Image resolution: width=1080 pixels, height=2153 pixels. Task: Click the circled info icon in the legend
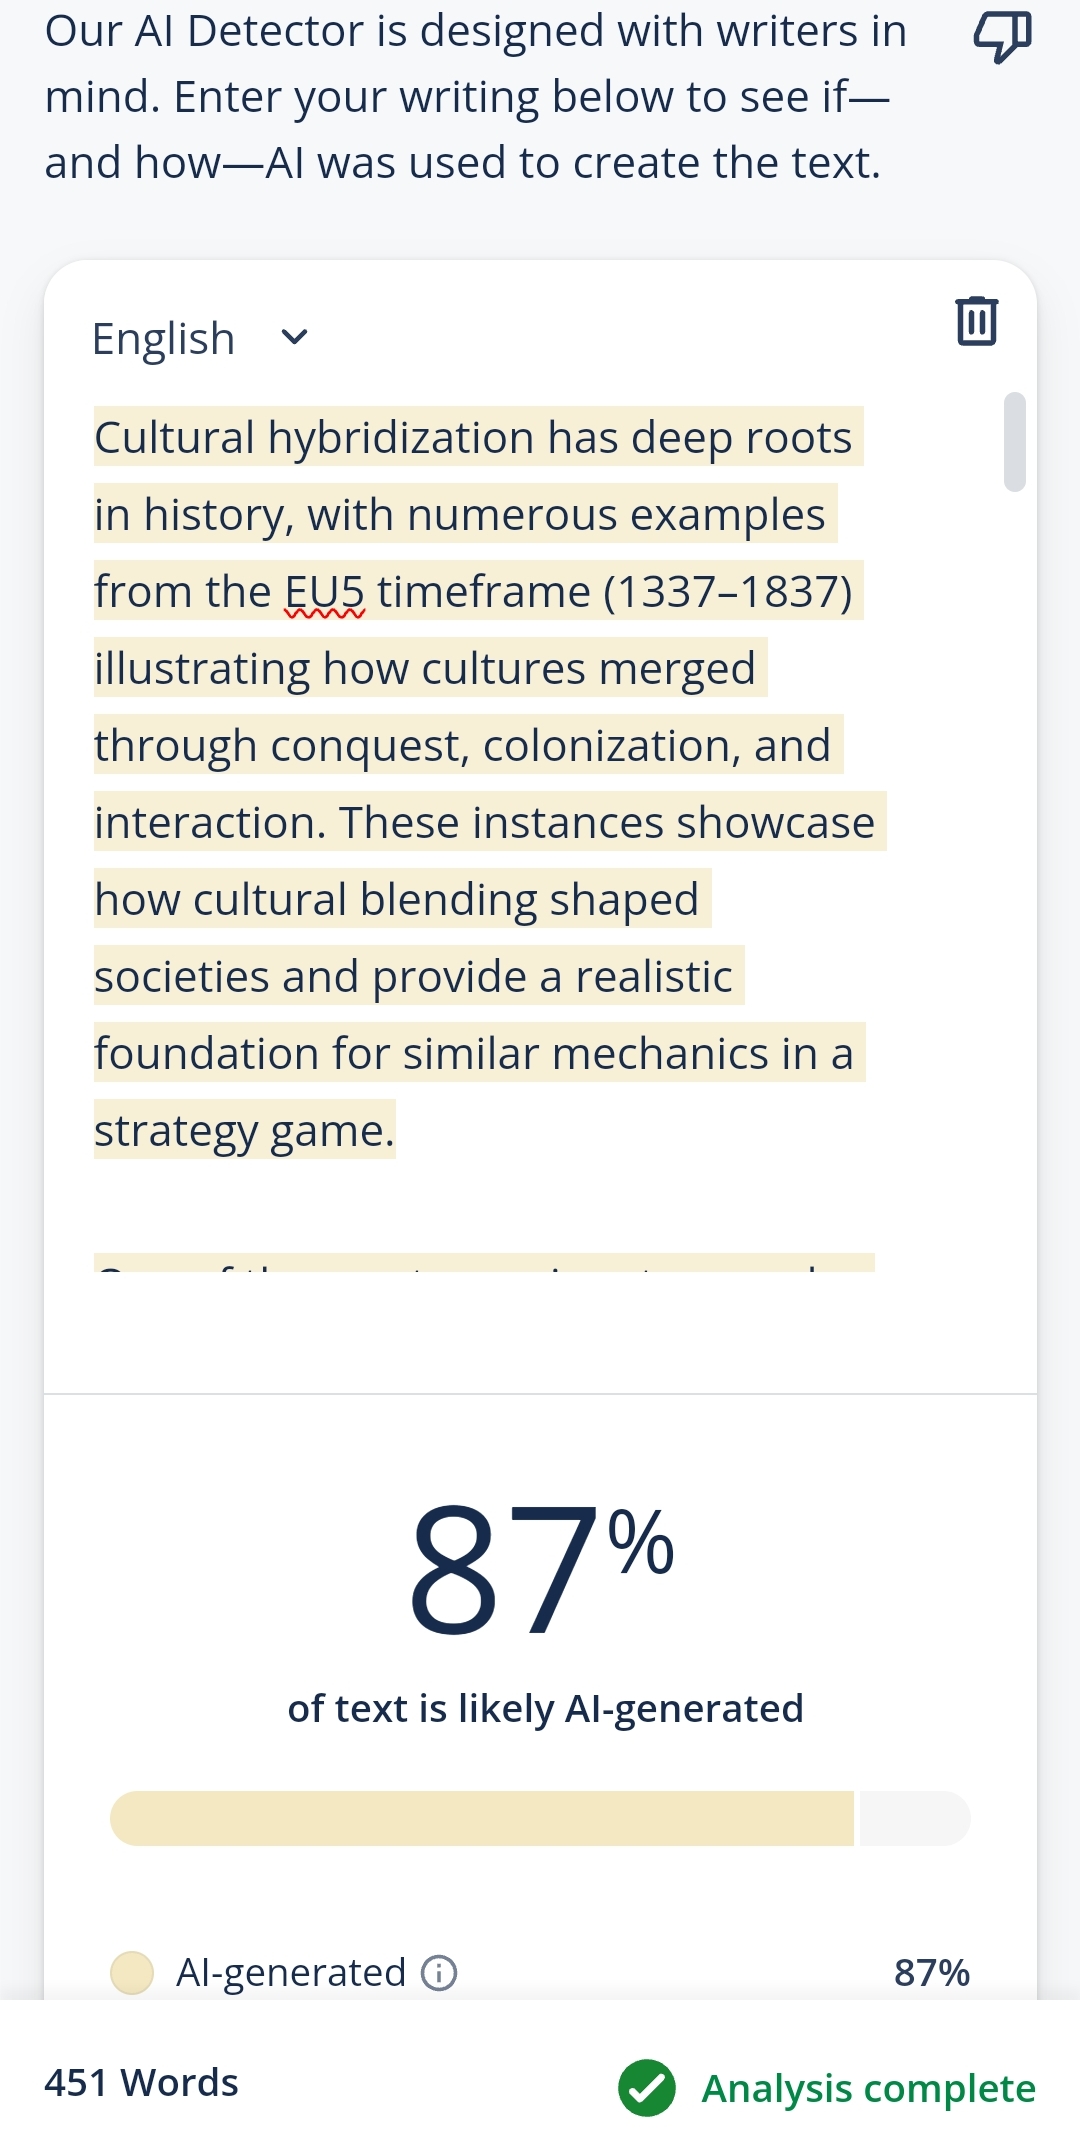click(x=438, y=1972)
